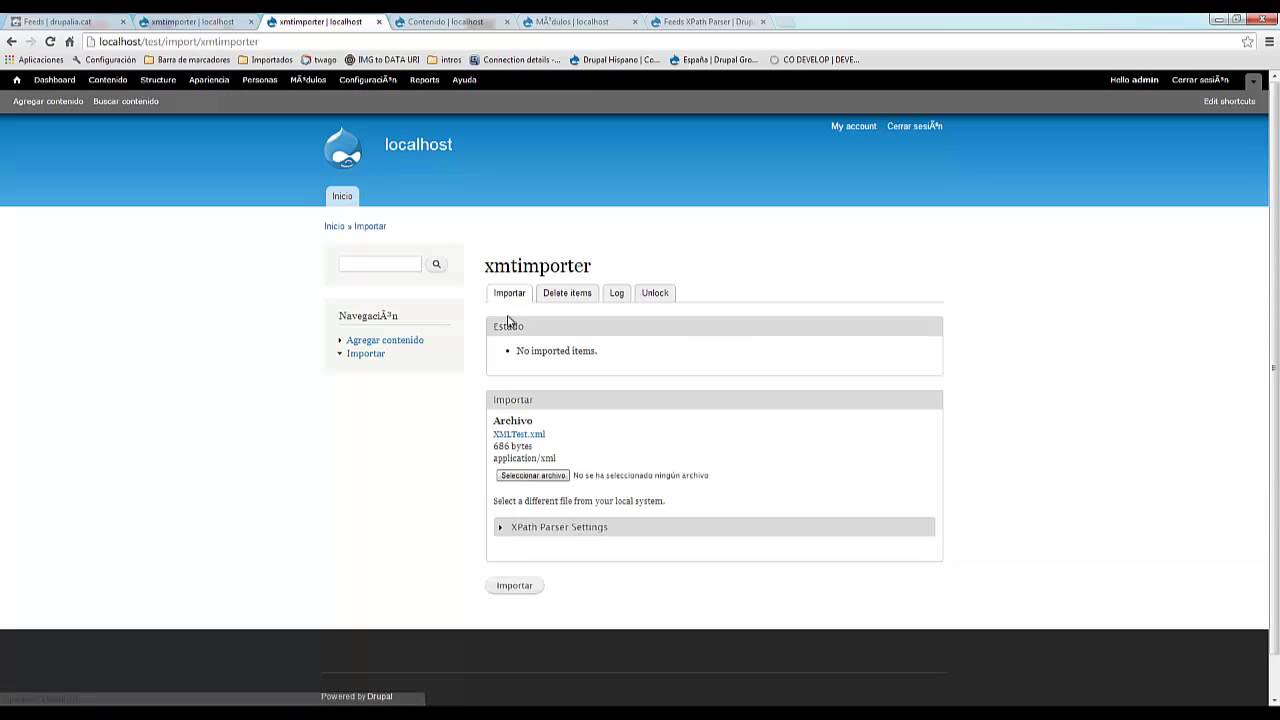Select the Importar tab

pyautogui.click(x=509, y=293)
